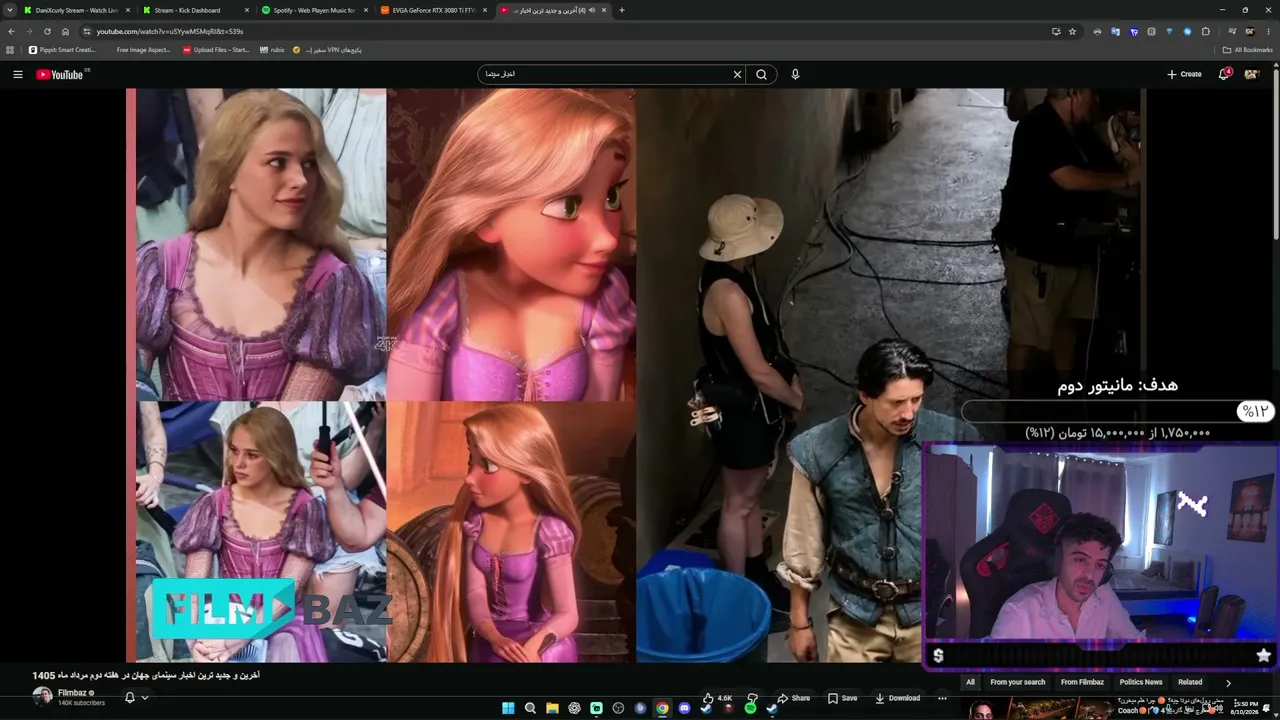Bookmark this page with star icon

pos(1073,31)
